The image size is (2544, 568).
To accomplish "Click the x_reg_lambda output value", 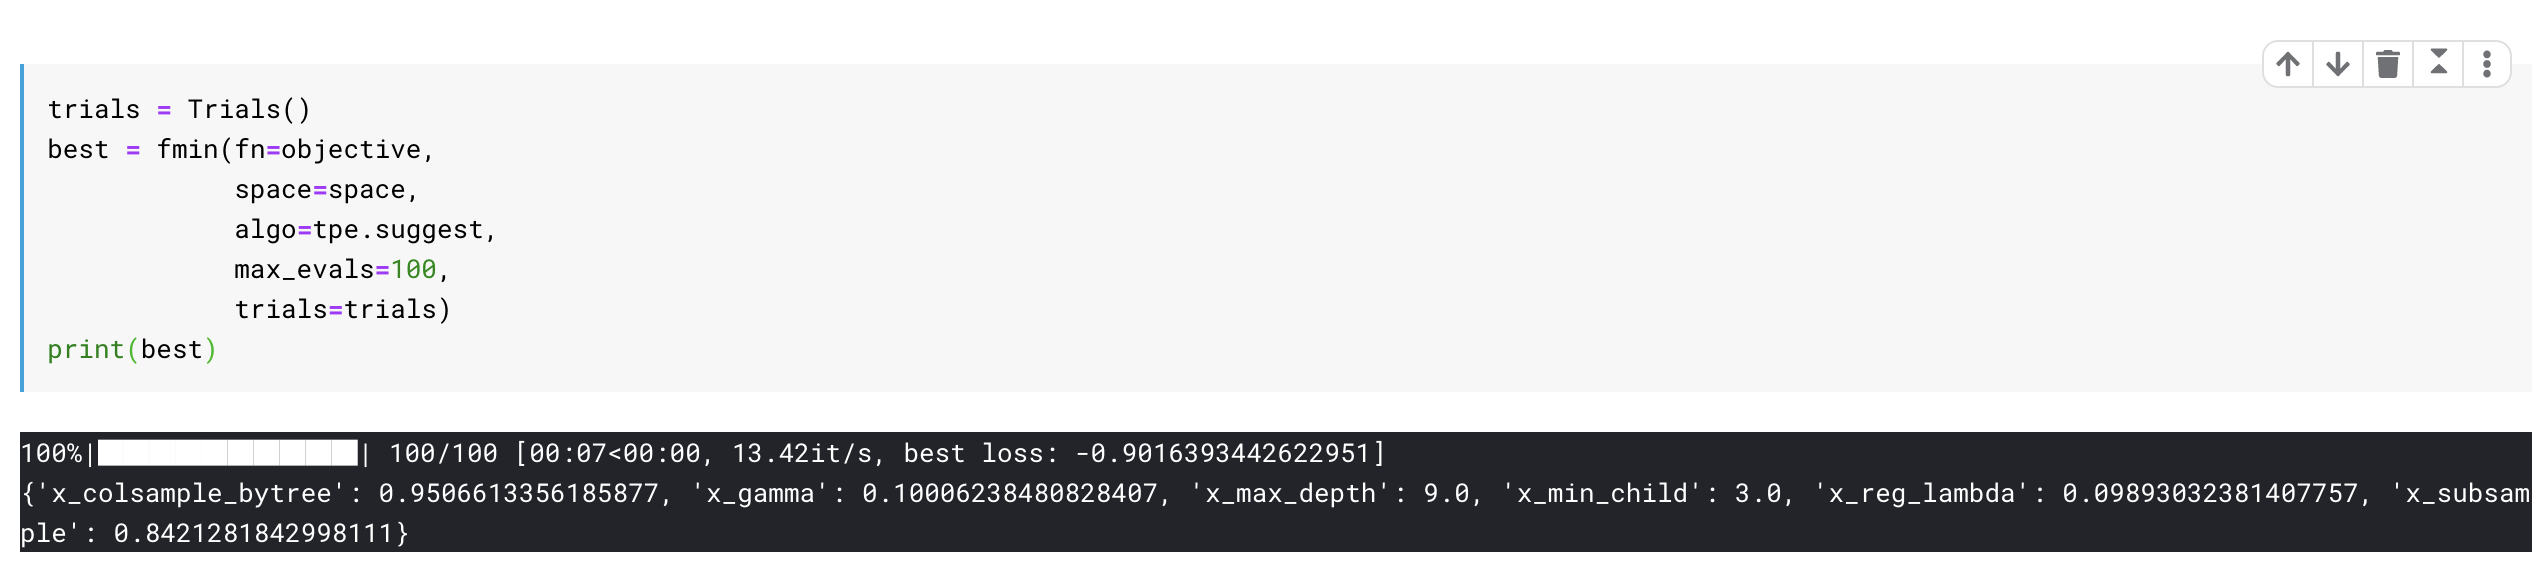I will 2210,494.
